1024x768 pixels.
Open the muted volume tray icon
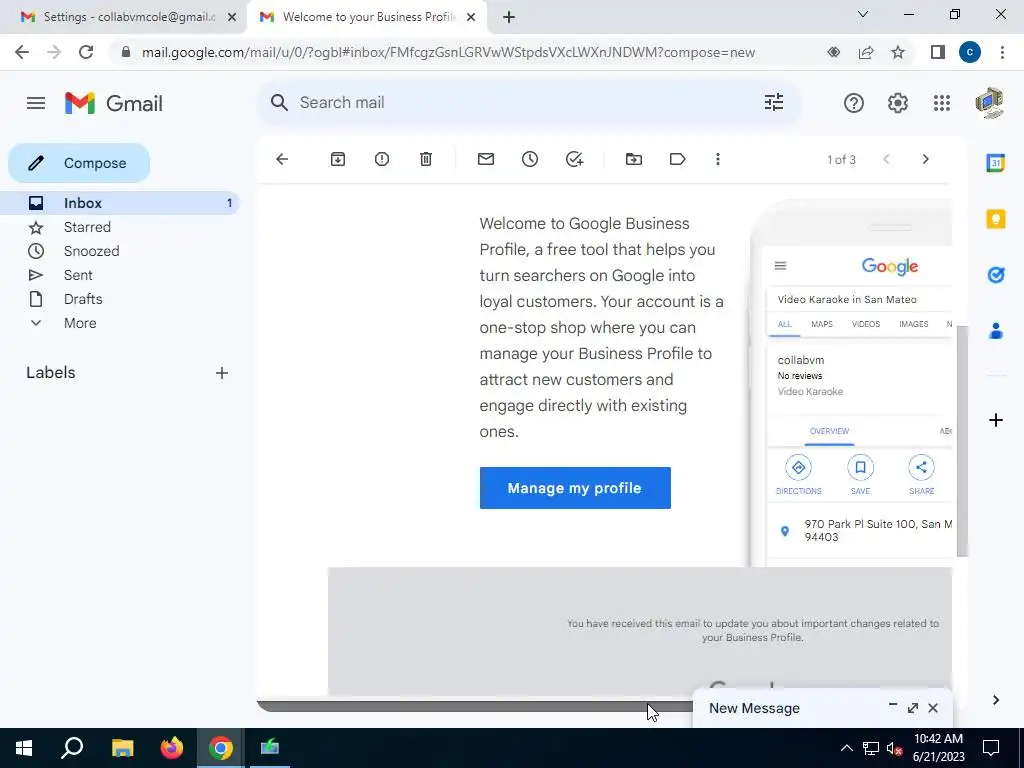[x=895, y=748]
